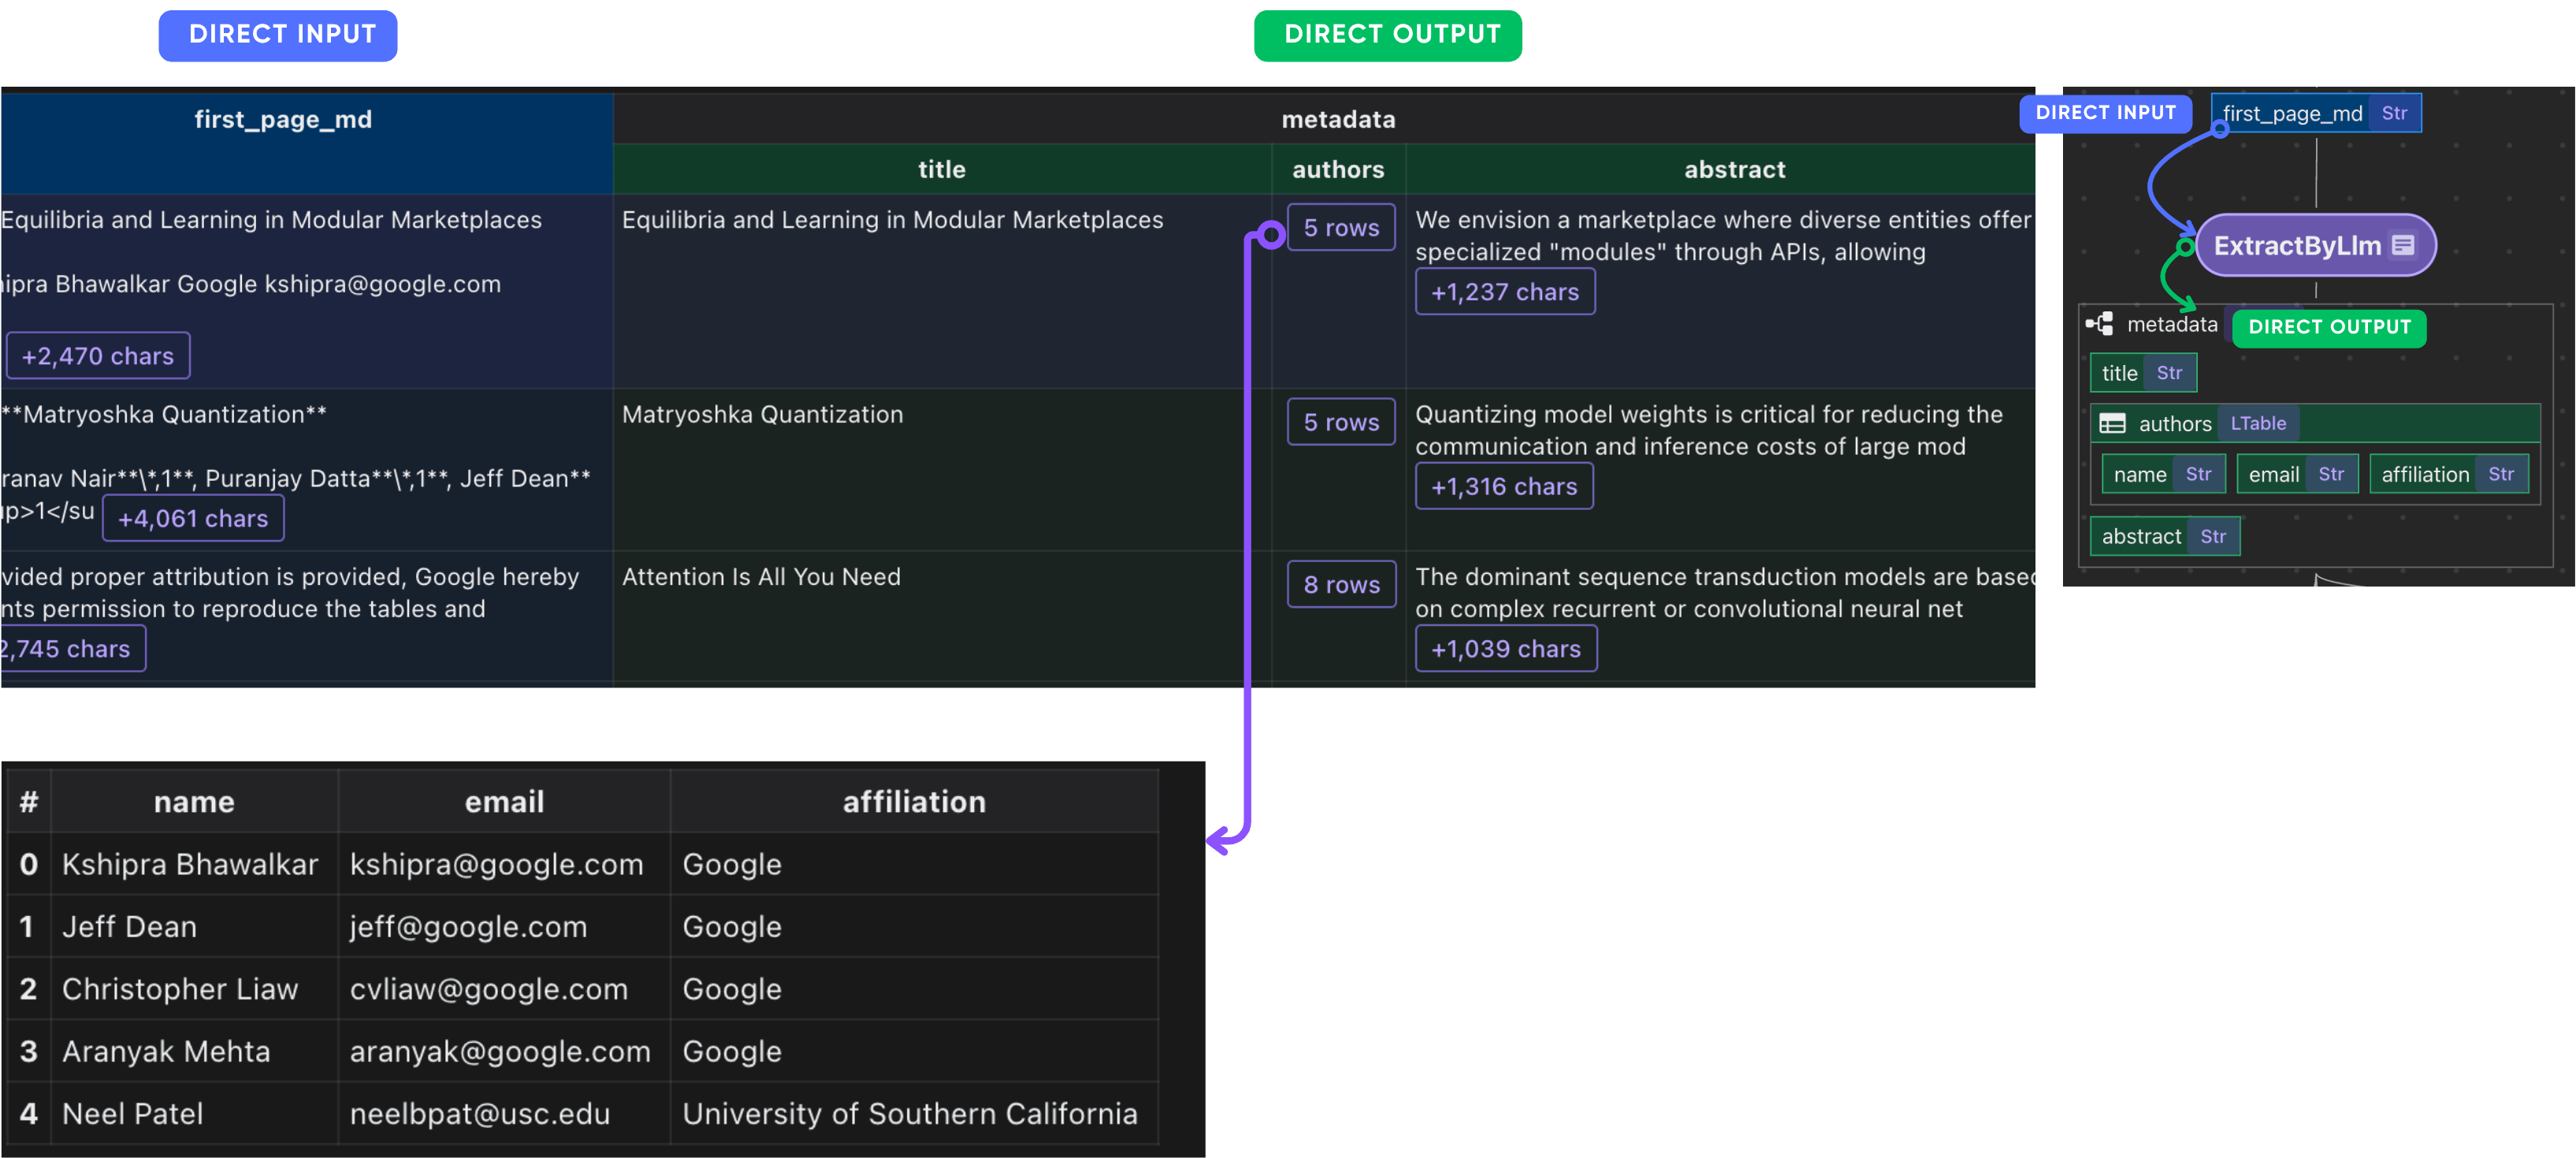
Task: Click the abstract column header
Action: [x=1734, y=170]
